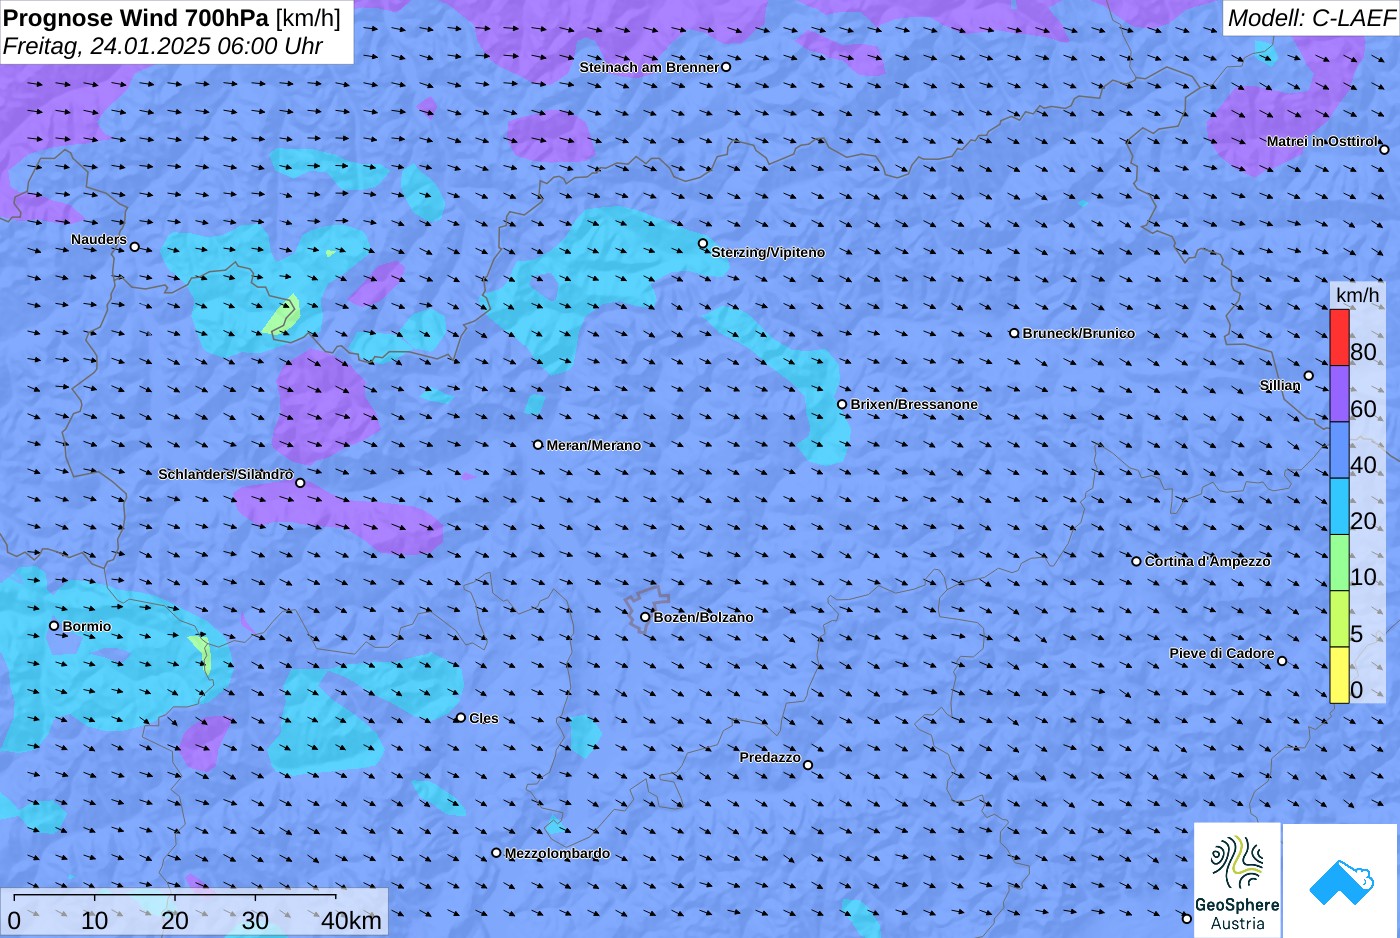Screen dimensions: 1400x938
Task: Click the lime 5 km/h legend color
Action: 1339,619
